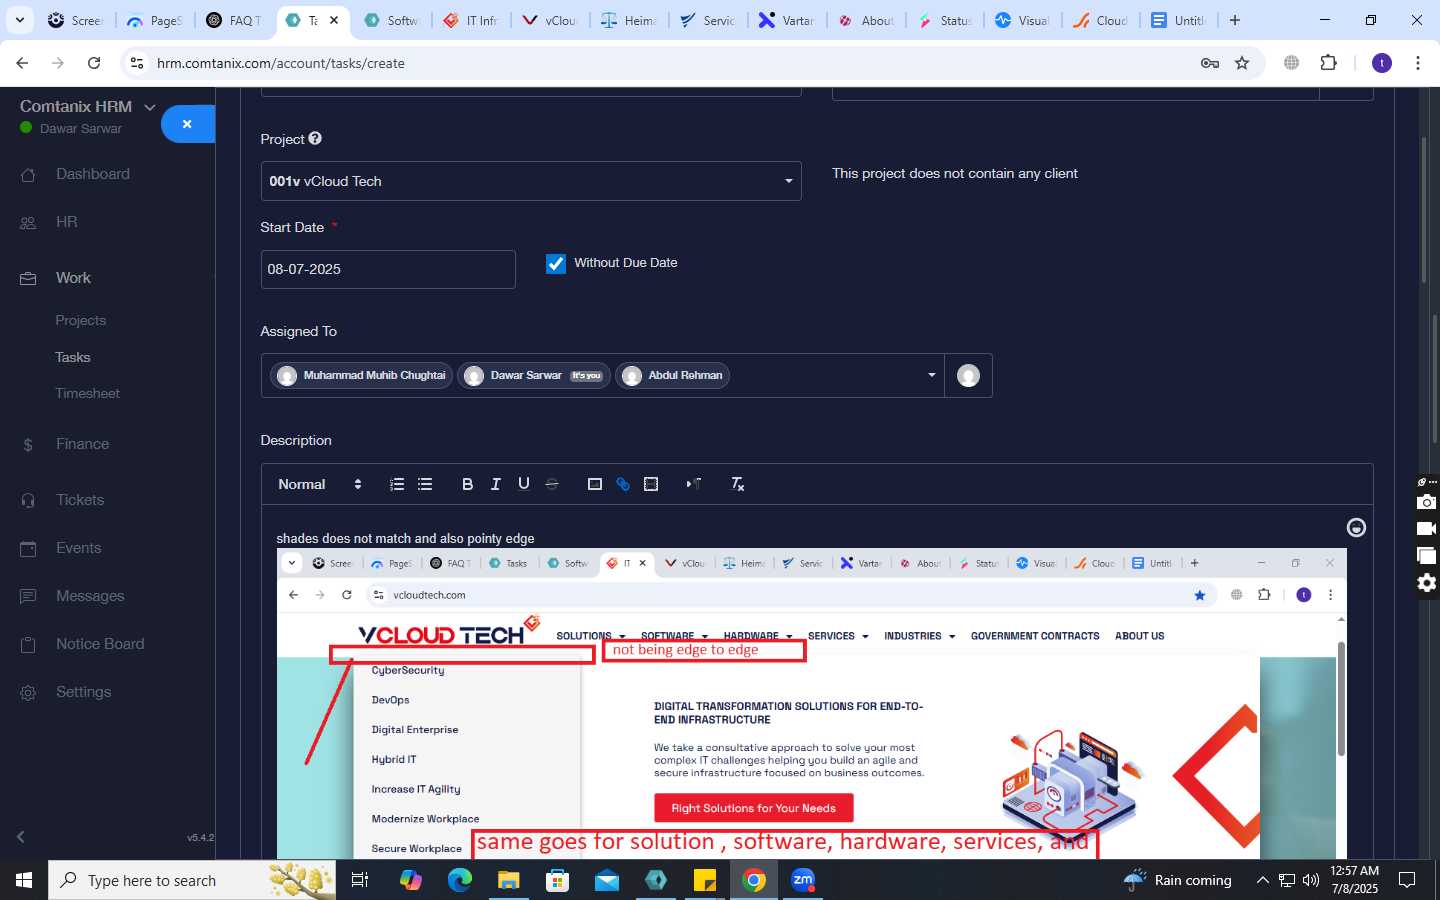
Task: Reload the current page
Action: (94, 63)
